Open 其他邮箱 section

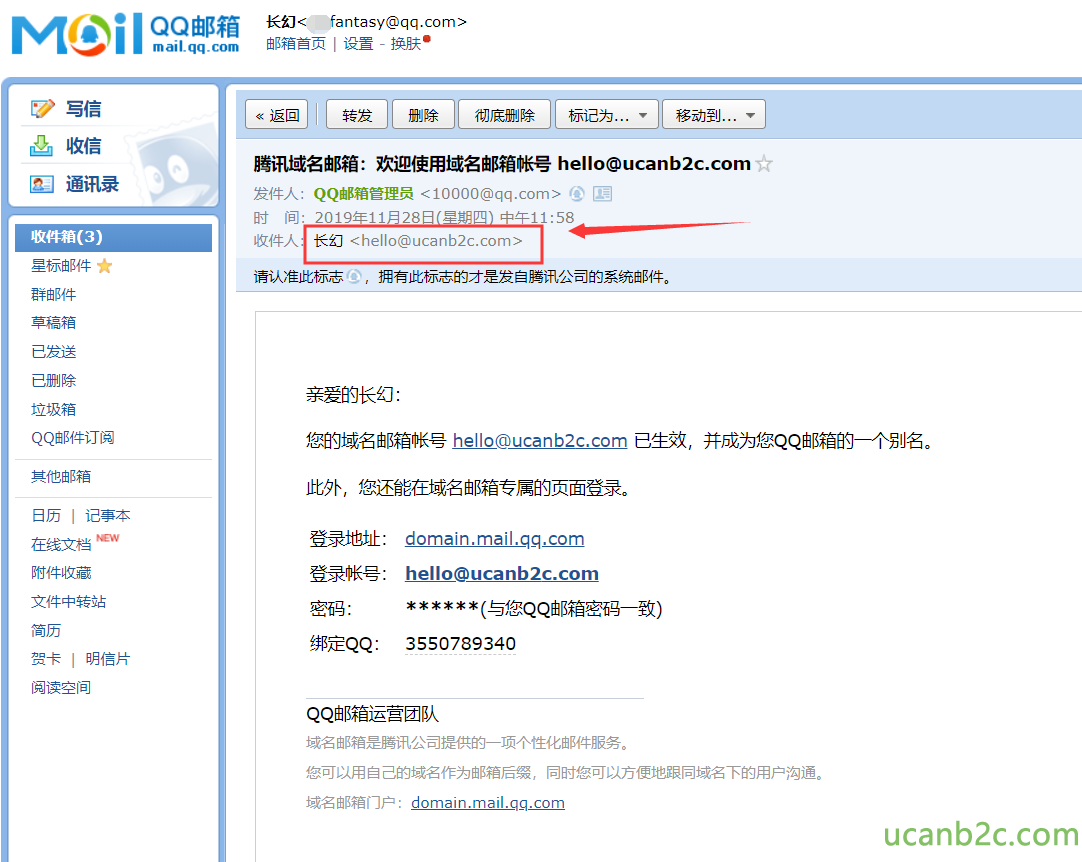(x=61, y=476)
